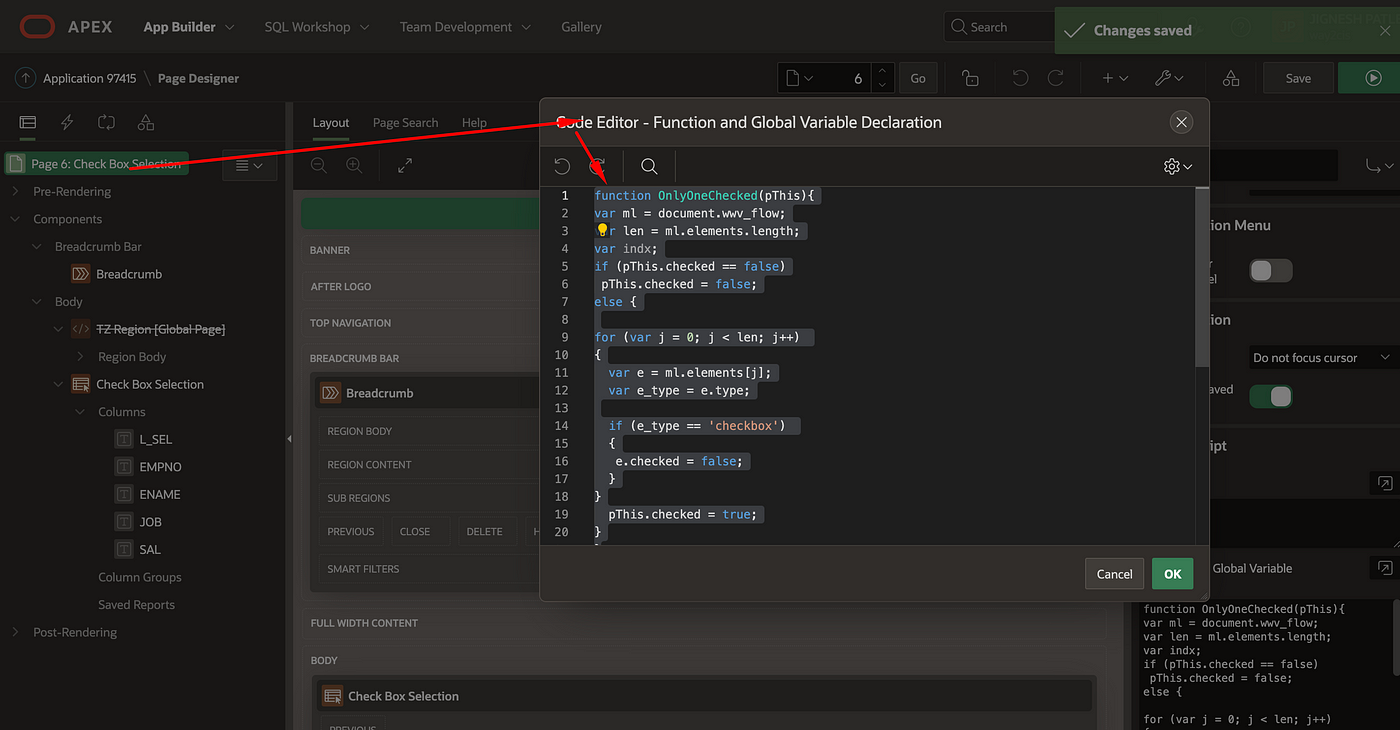Switch to the Processing tab

[106, 122]
